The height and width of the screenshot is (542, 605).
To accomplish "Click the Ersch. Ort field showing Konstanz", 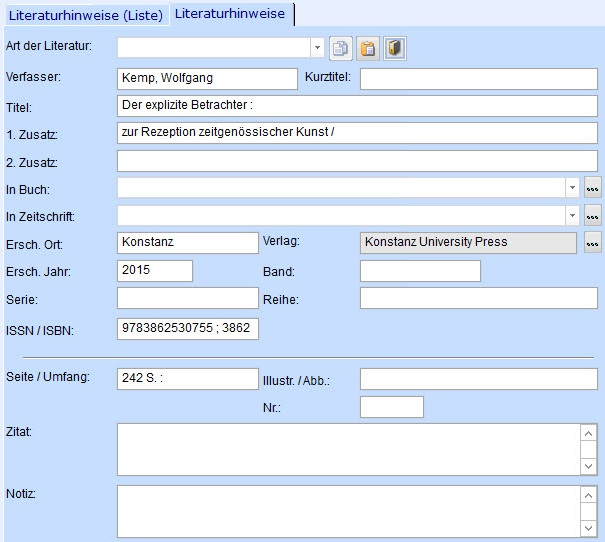I will tap(188, 243).
